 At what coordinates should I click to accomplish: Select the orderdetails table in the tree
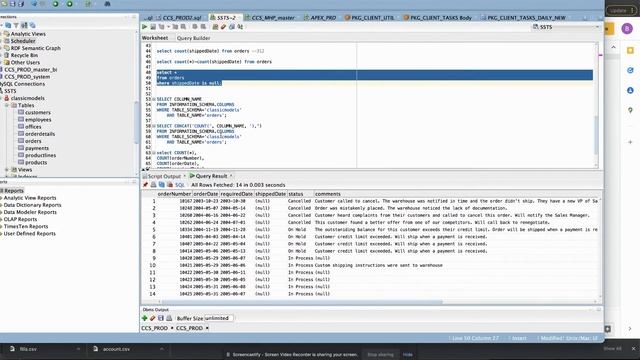(x=40, y=134)
